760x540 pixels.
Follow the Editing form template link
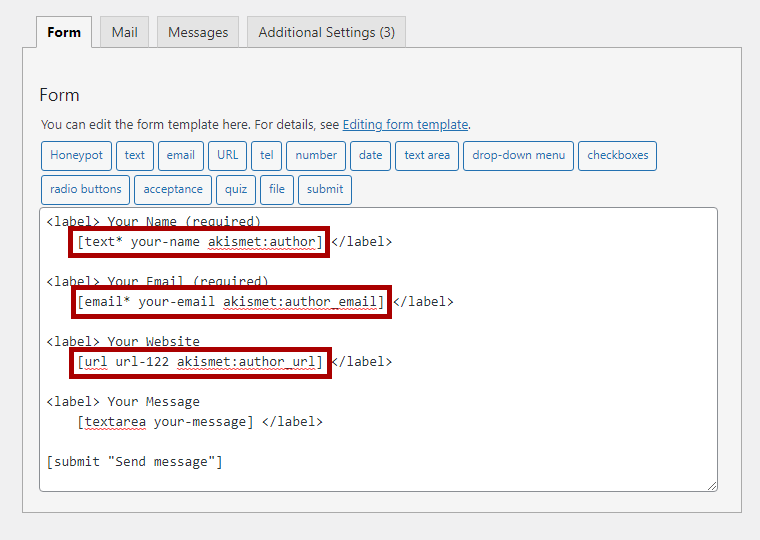pyautogui.click(x=405, y=125)
